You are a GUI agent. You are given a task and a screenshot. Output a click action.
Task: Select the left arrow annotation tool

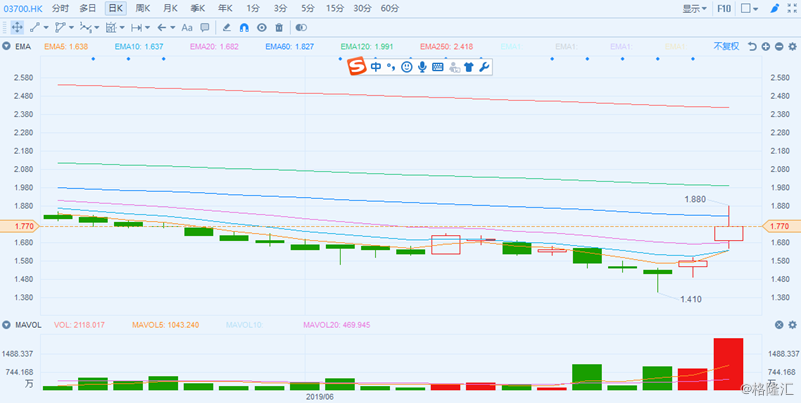[x=162, y=27]
